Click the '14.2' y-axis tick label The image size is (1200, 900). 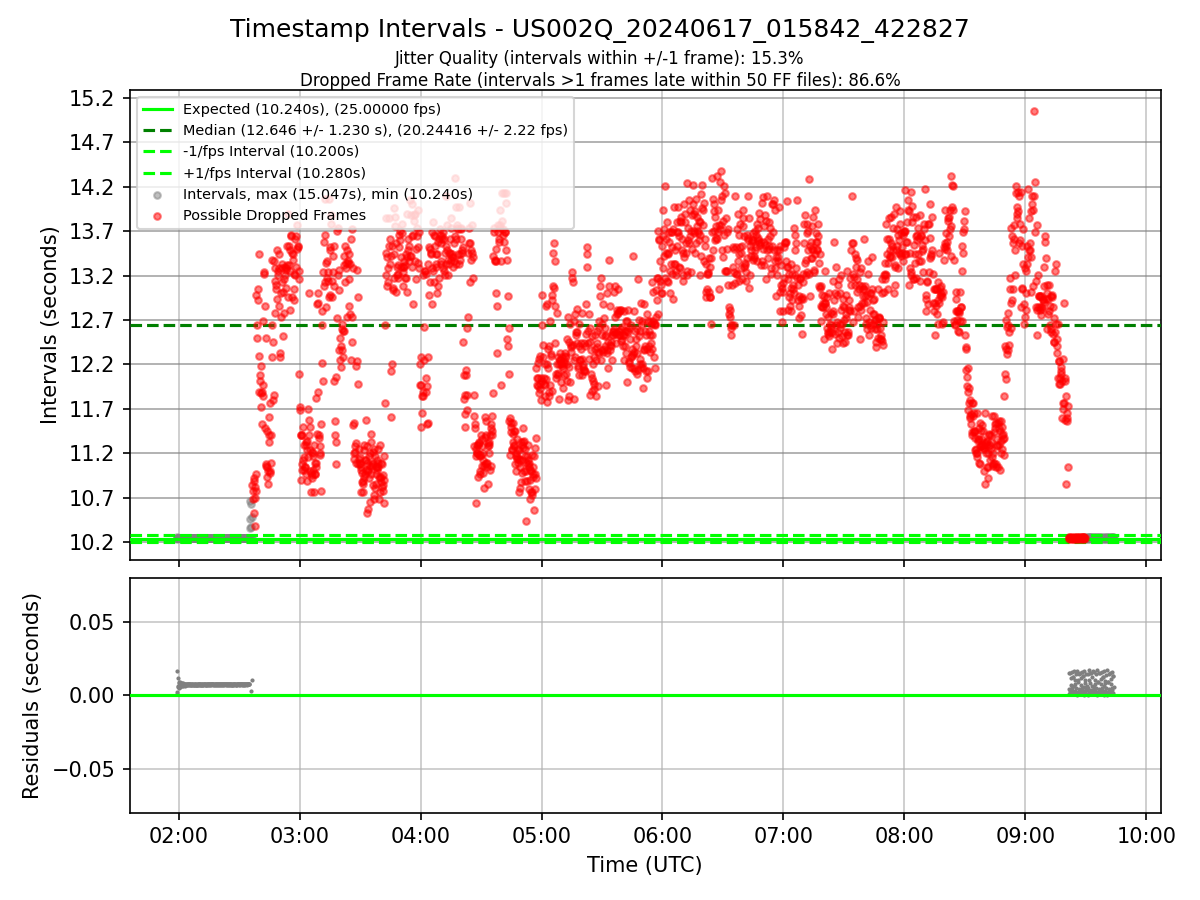pos(92,187)
